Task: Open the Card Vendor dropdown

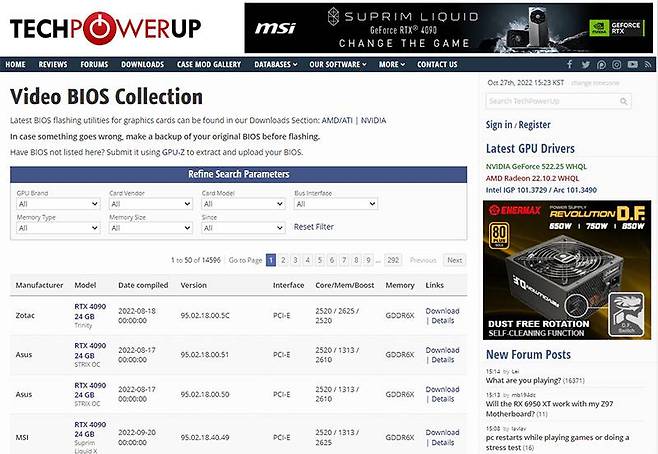Action: point(149,204)
